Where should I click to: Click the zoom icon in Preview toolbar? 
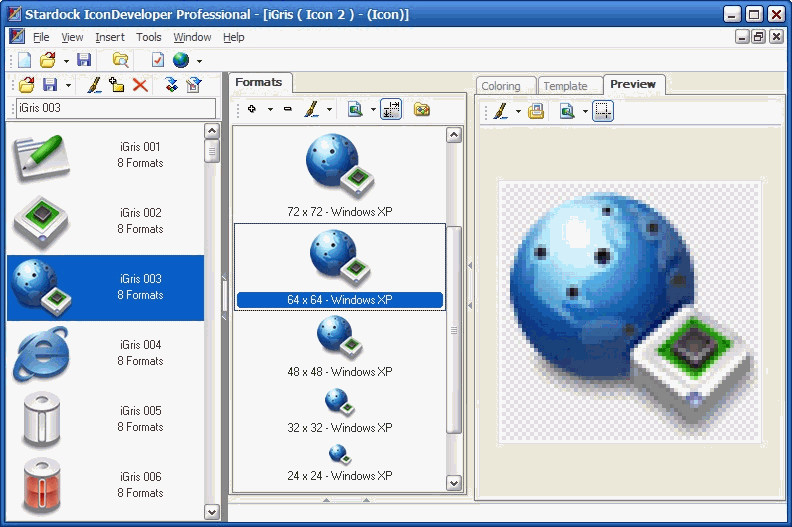tap(567, 111)
